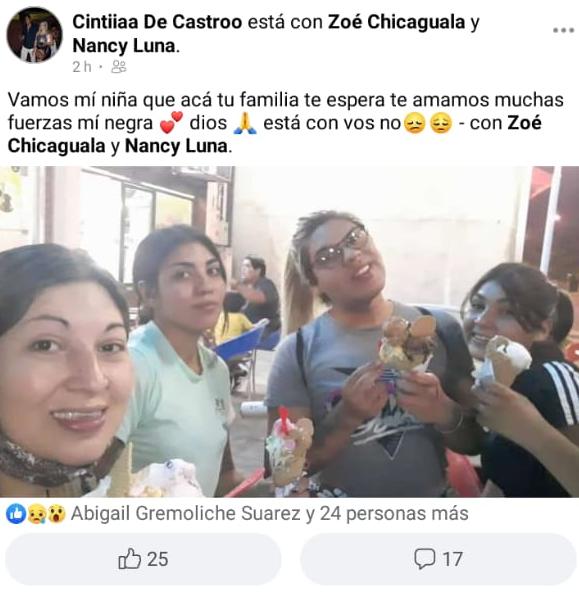Click the Cintiiaa De Castroo profile picture
The width and height of the screenshot is (579, 592).
pos(34,35)
